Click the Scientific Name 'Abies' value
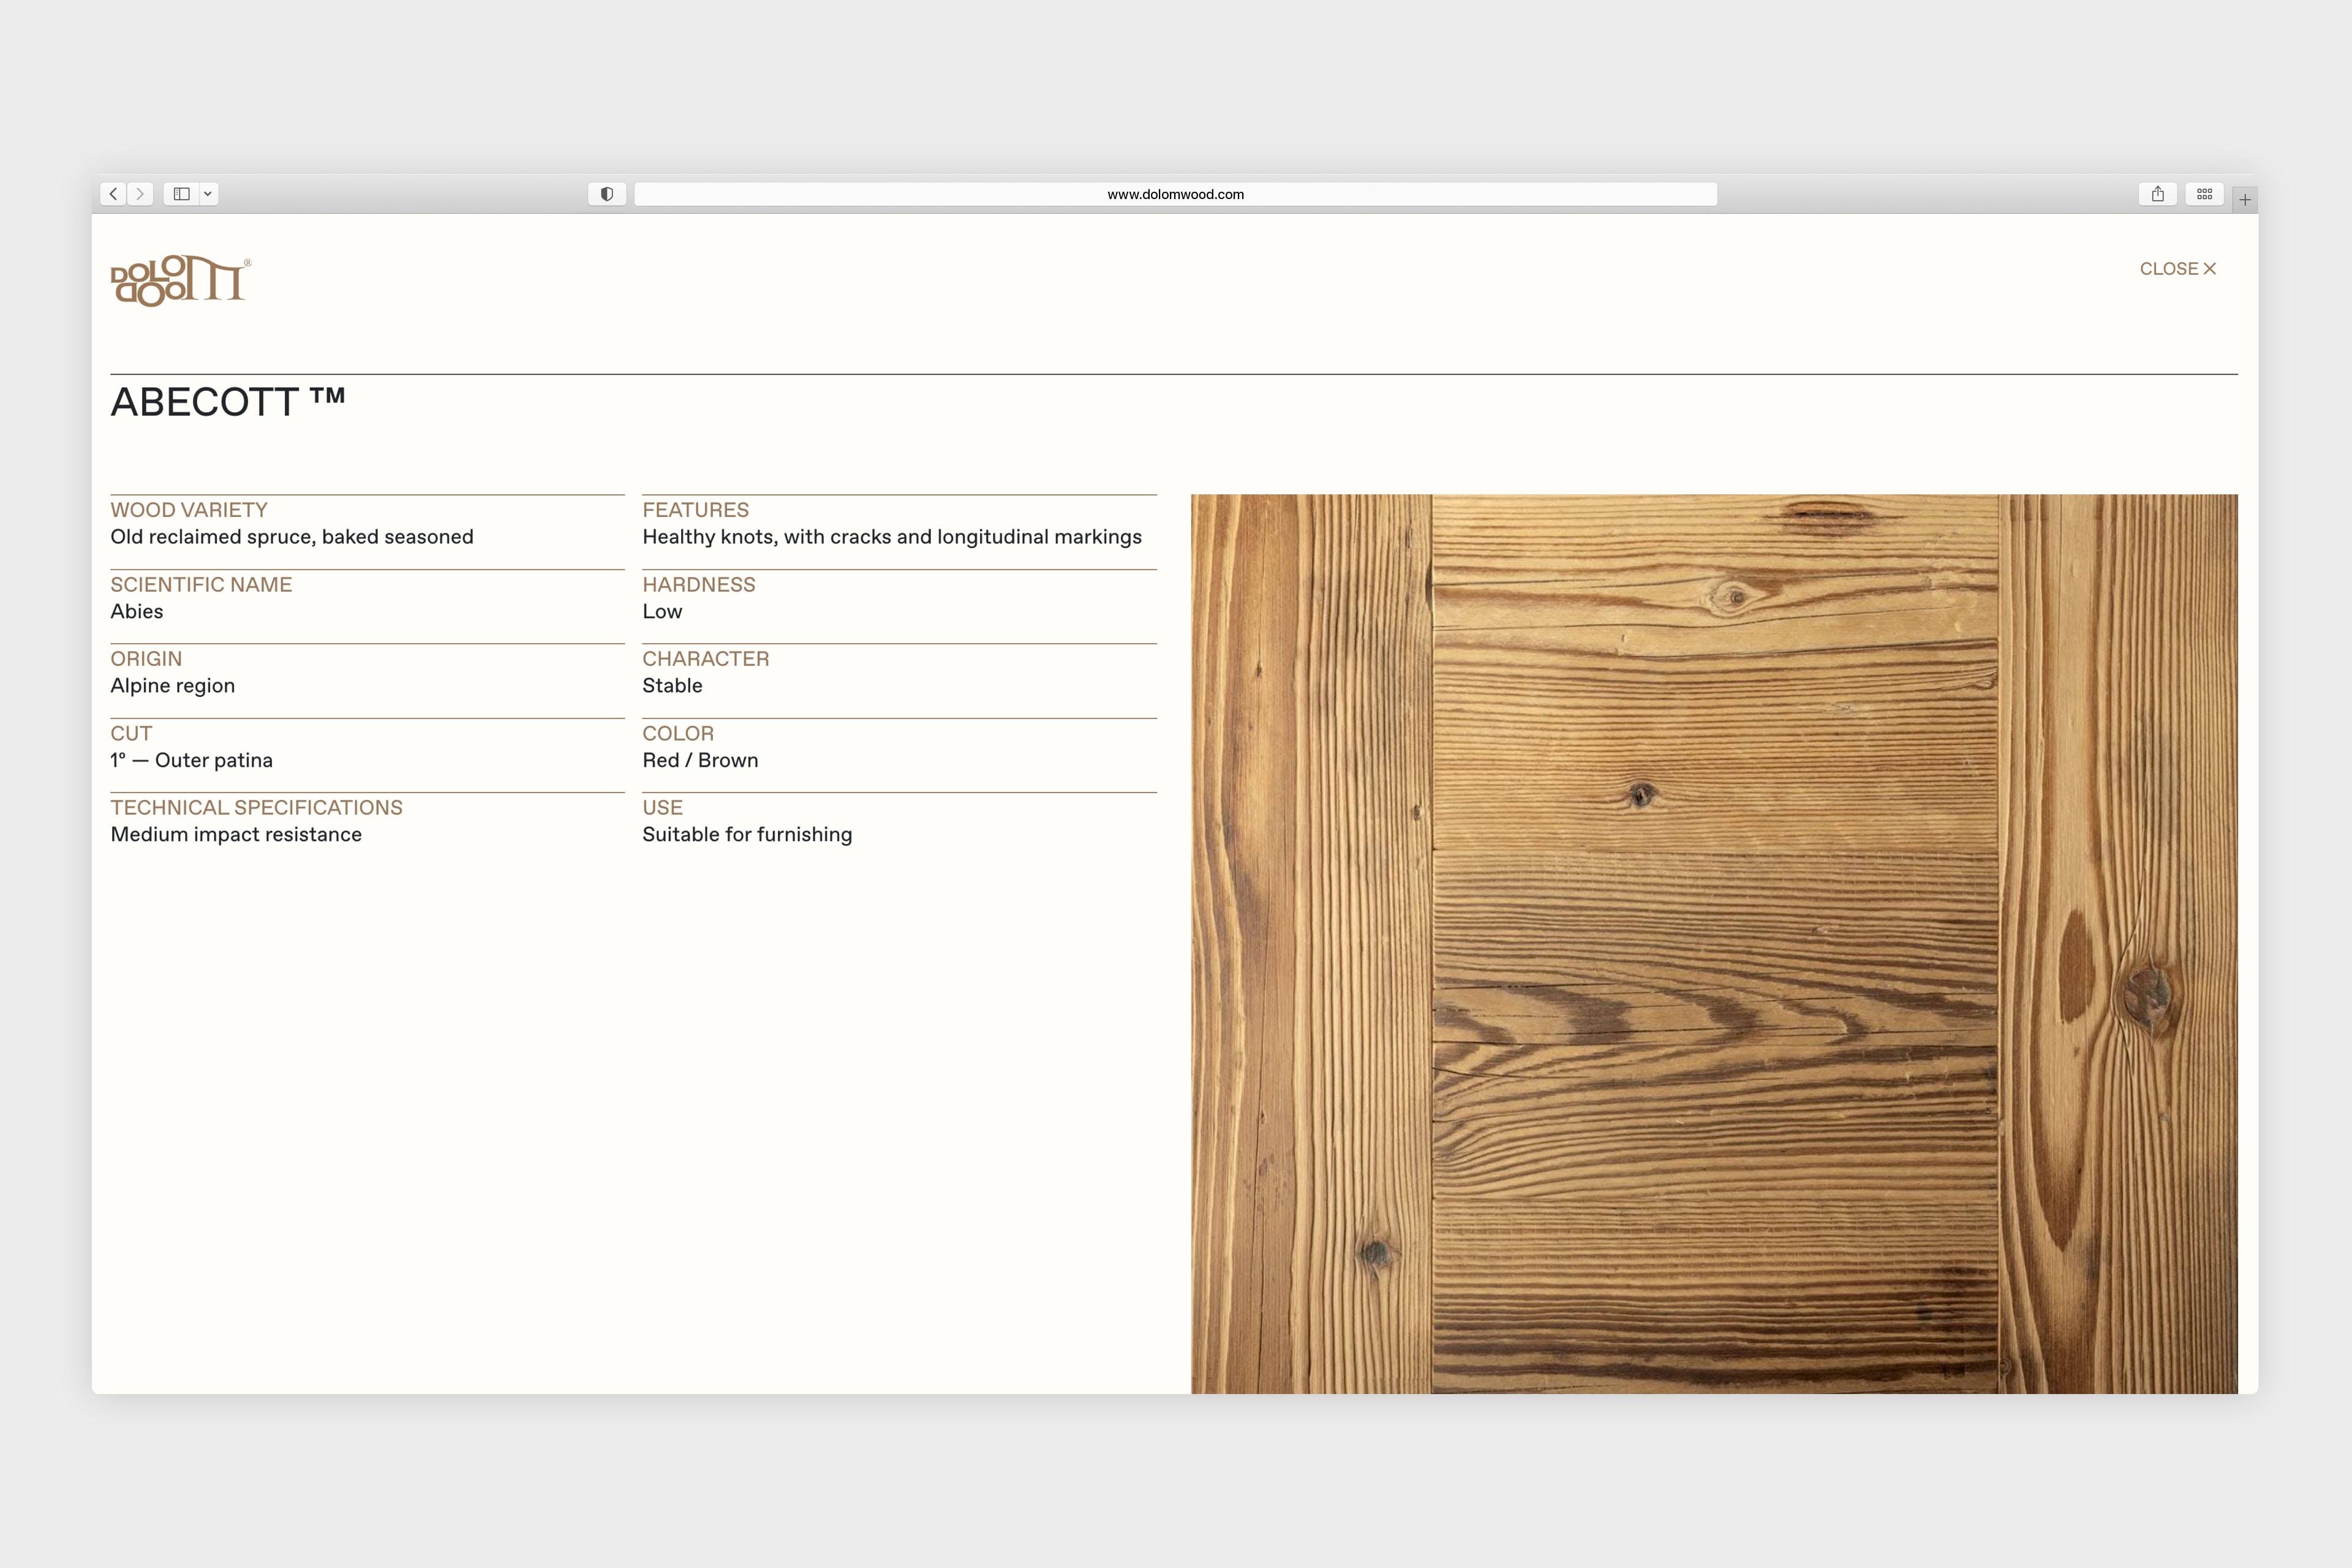Screen dimensions: 2352x1568 pos(137,611)
